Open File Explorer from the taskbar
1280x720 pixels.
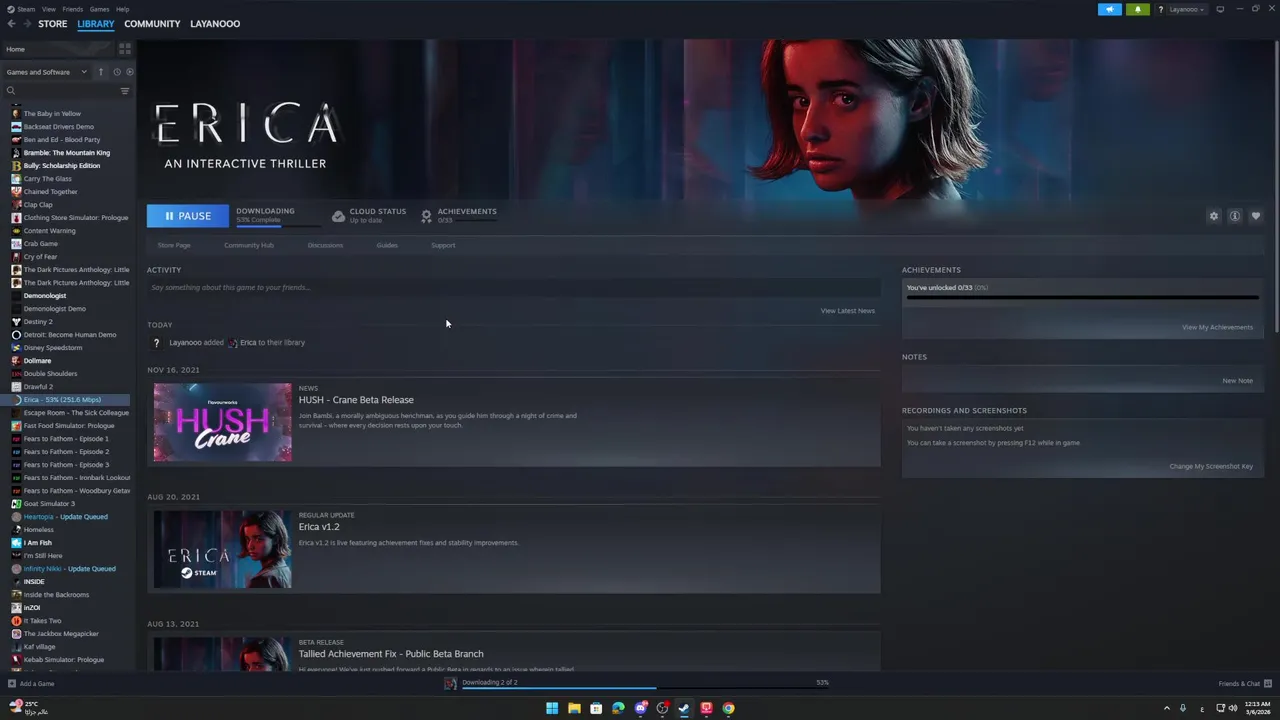click(574, 708)
